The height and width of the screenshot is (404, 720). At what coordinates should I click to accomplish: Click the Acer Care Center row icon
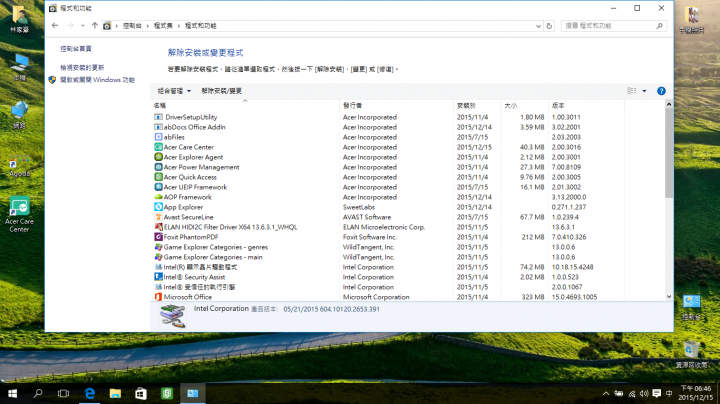[x=158, y=147]
